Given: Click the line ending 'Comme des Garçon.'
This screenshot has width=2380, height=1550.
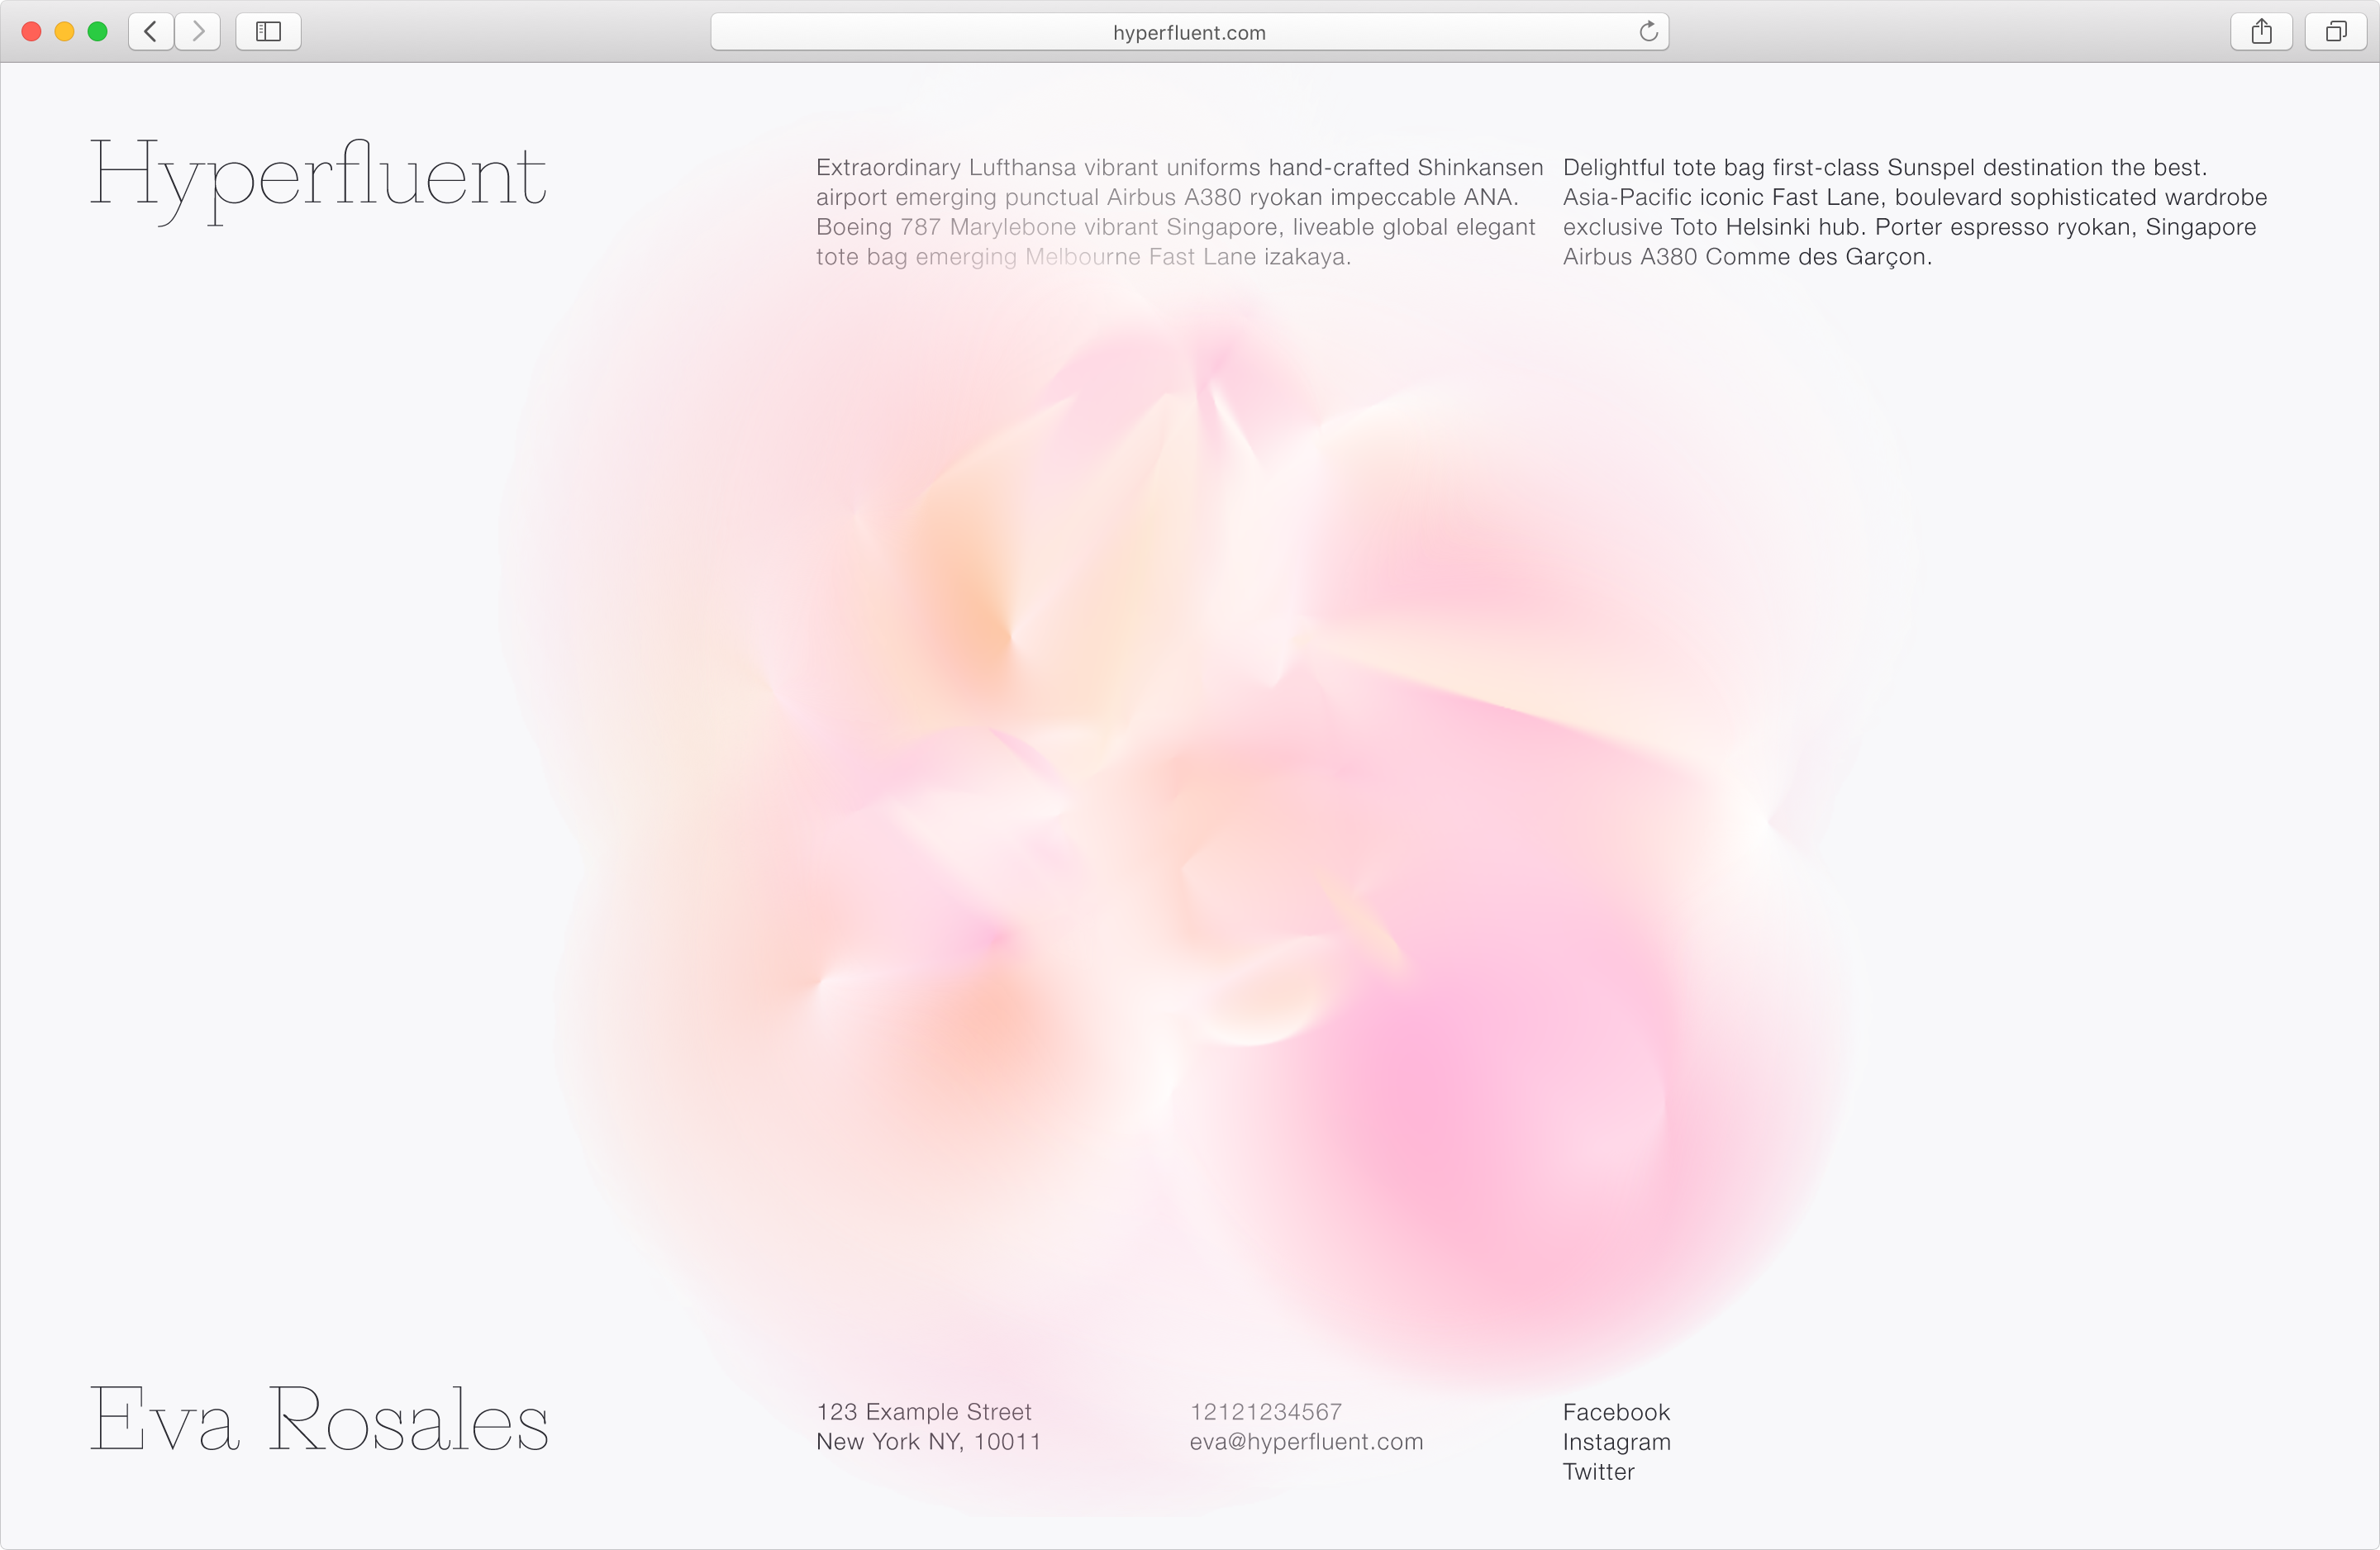Looking at the screenshot, I should (1747, 257).
